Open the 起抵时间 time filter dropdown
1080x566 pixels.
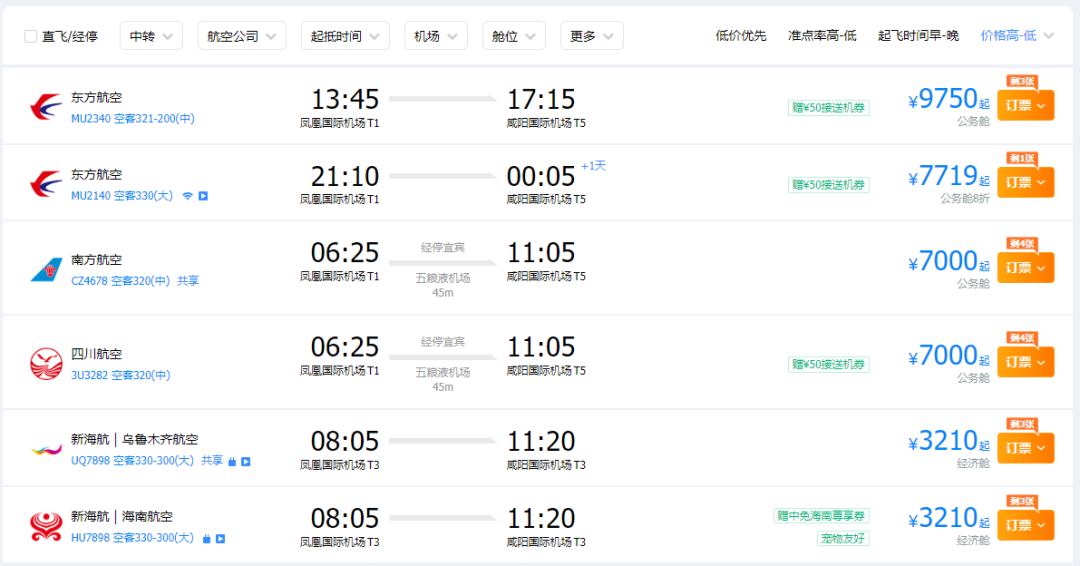[345, 36]
